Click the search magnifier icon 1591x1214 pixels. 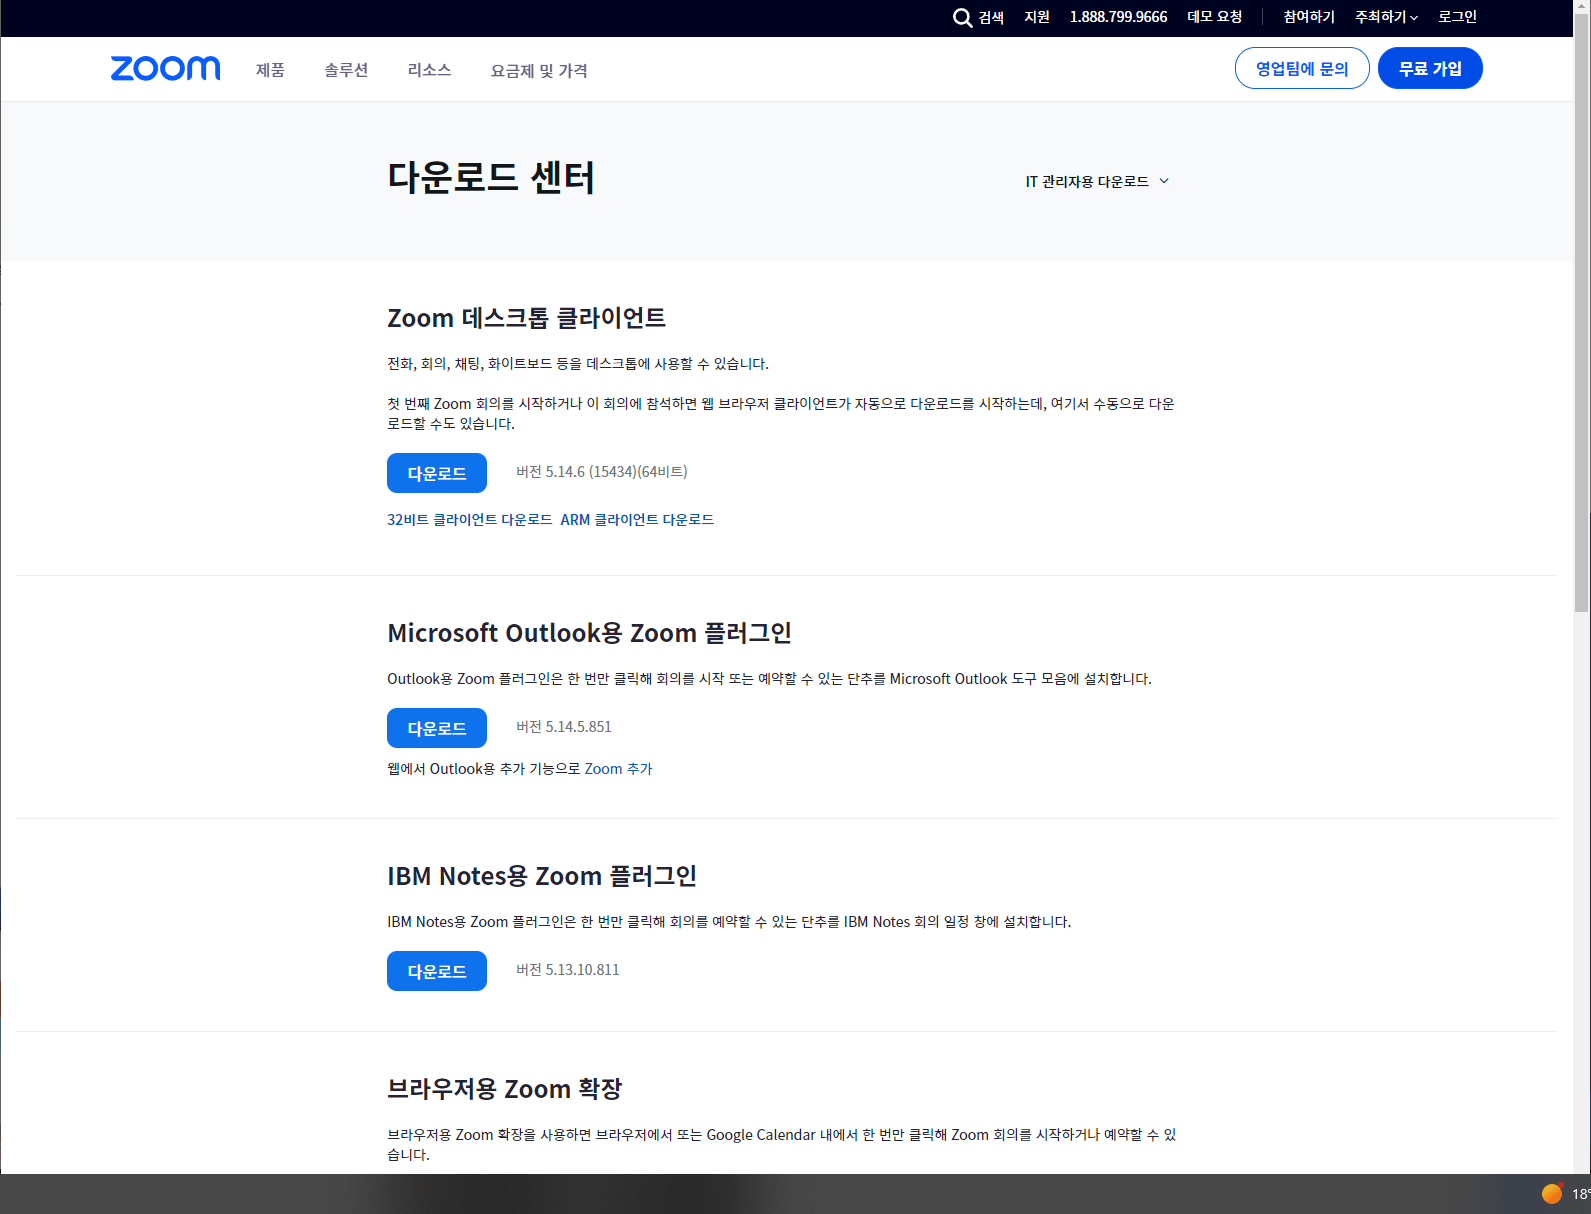point(962,18)
